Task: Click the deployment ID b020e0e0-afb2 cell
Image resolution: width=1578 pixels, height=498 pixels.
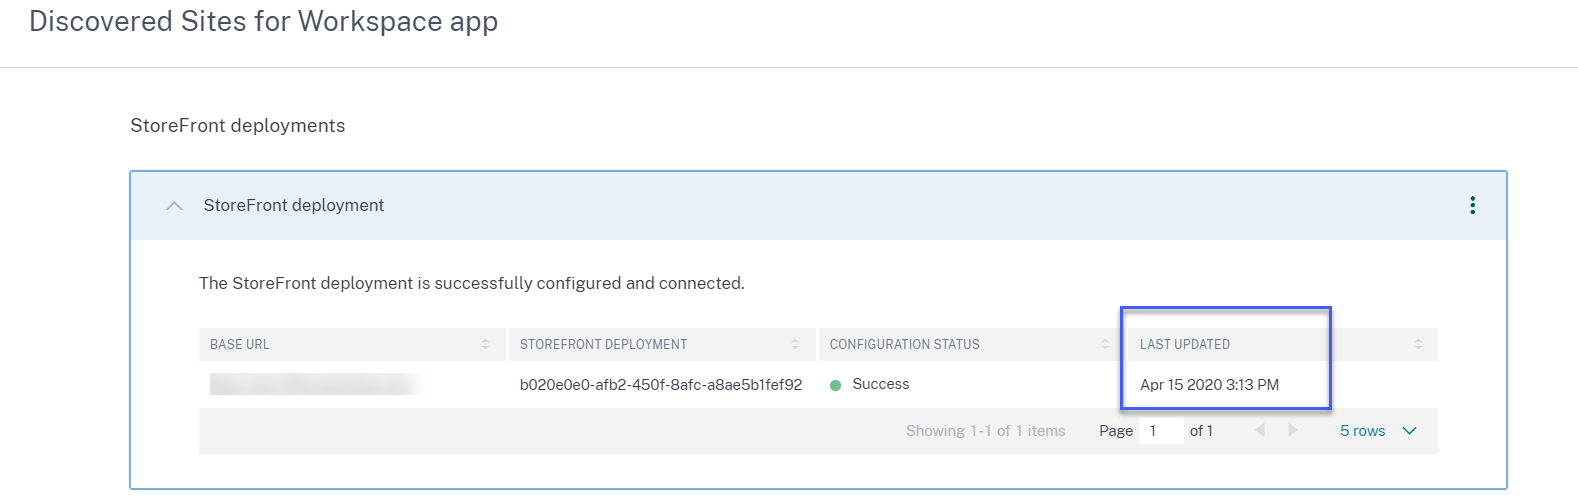Action: (660, 385)
